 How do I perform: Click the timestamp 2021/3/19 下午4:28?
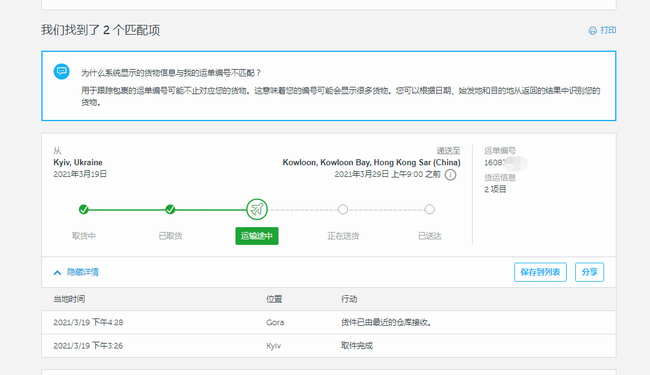(x=88, y=322)
